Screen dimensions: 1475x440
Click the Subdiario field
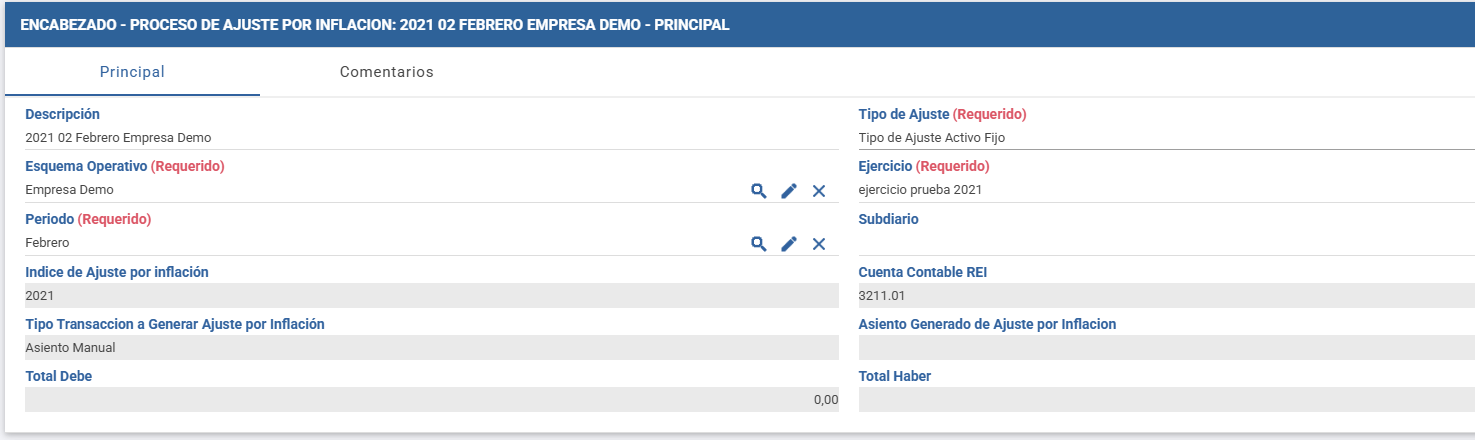(x=1165, y=242)
